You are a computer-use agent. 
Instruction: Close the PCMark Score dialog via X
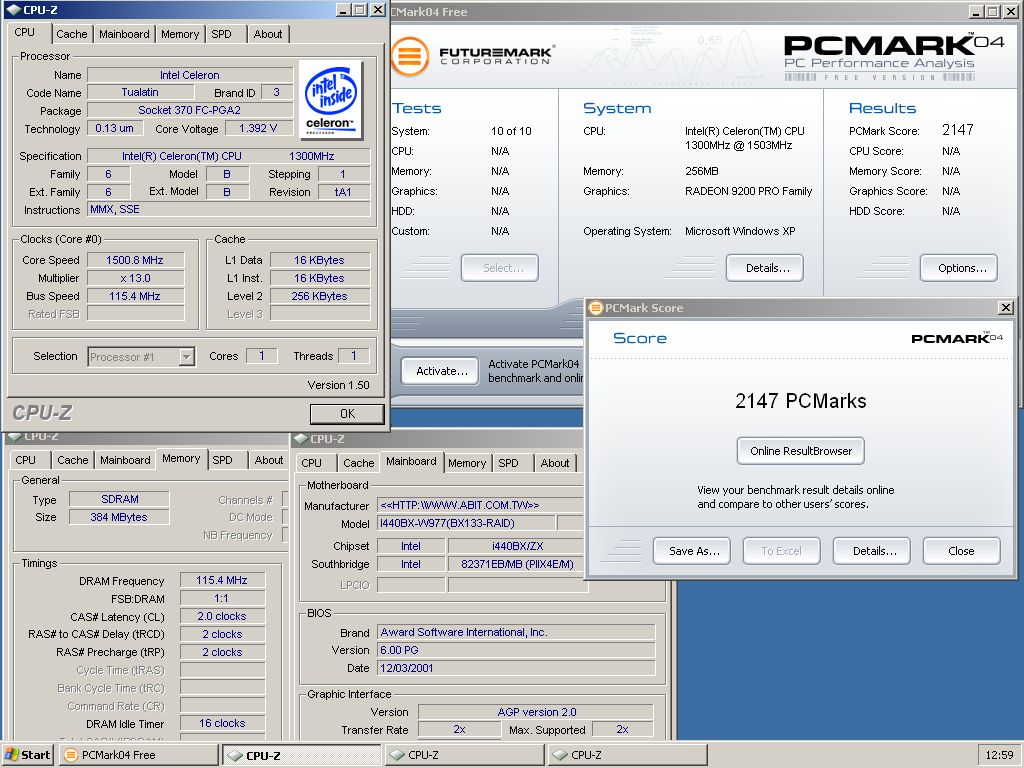click(1005, 308)
